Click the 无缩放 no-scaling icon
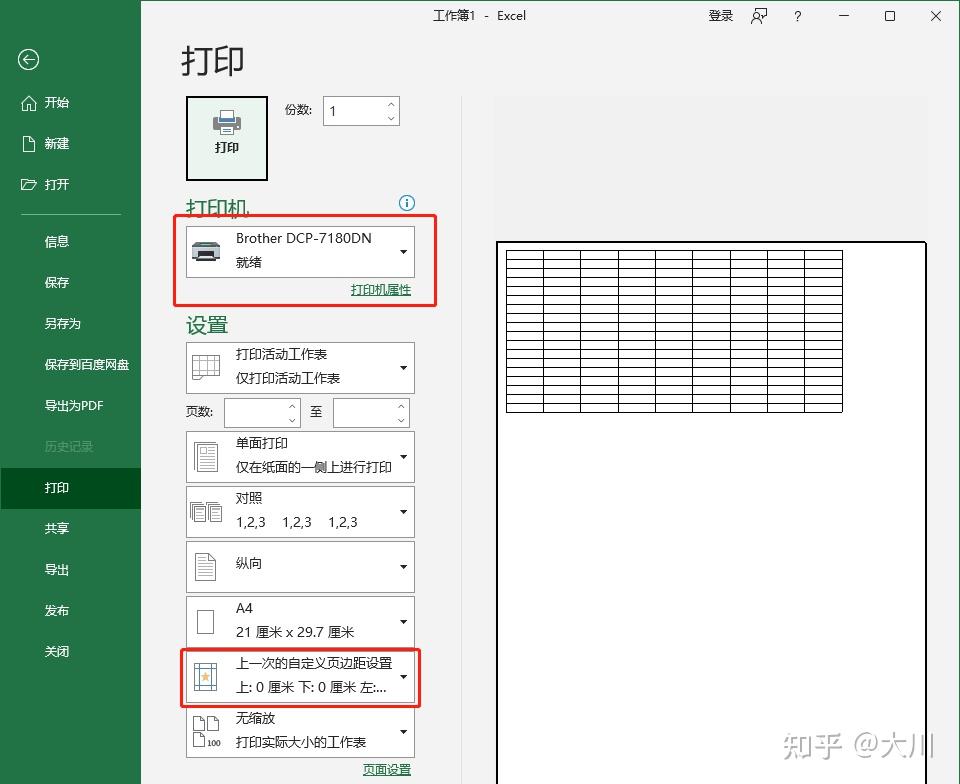This screenshot has width=960, height=784. click(207, 731)
